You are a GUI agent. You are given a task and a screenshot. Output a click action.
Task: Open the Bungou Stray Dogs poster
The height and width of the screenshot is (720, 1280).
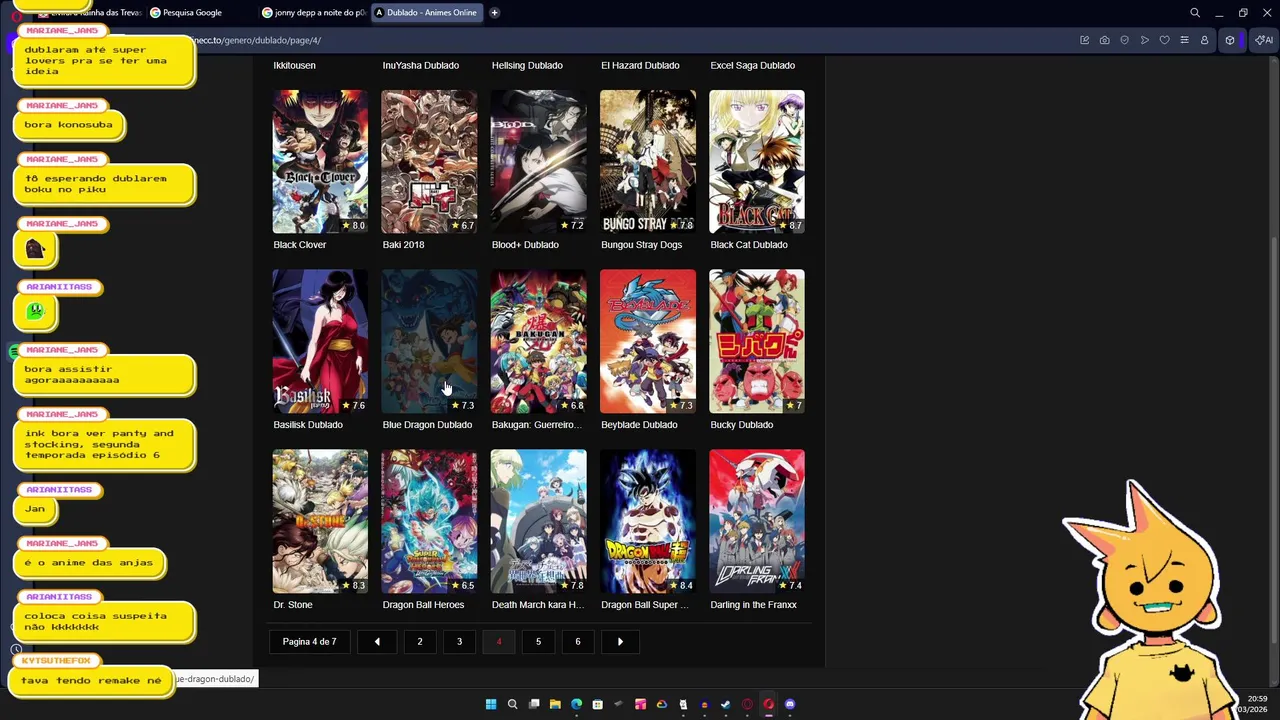[x=647, y=162]
